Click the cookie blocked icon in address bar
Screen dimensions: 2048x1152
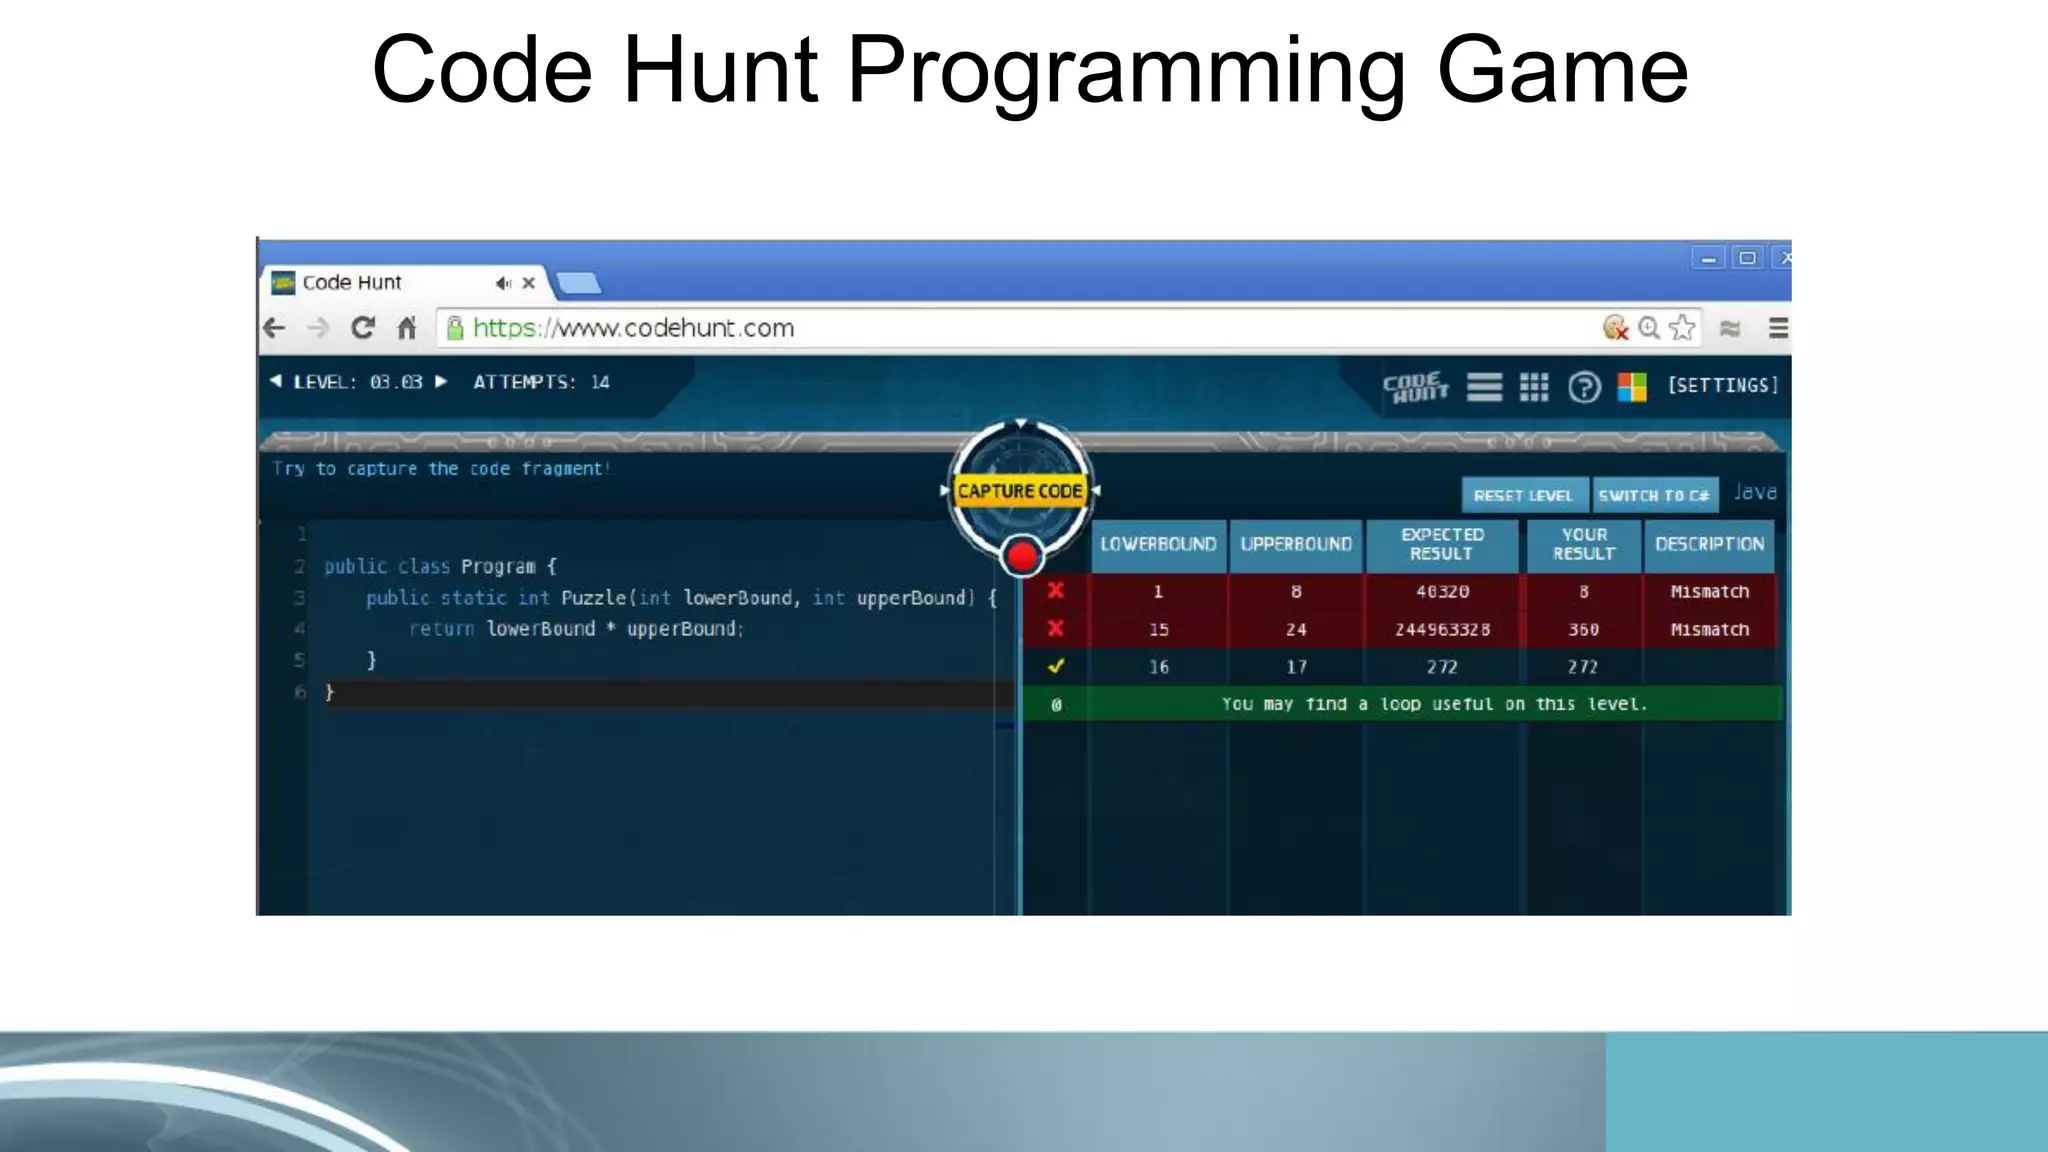(x=1615, y=327)
